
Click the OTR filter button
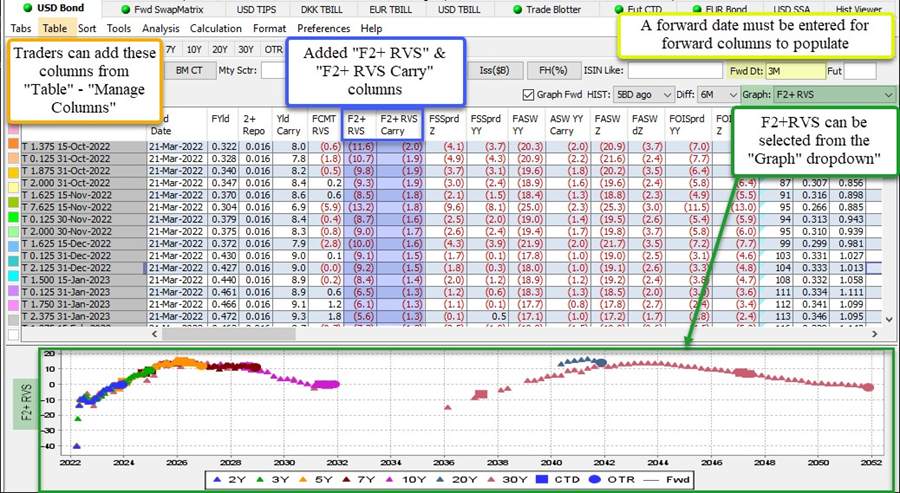click(273, 49)
